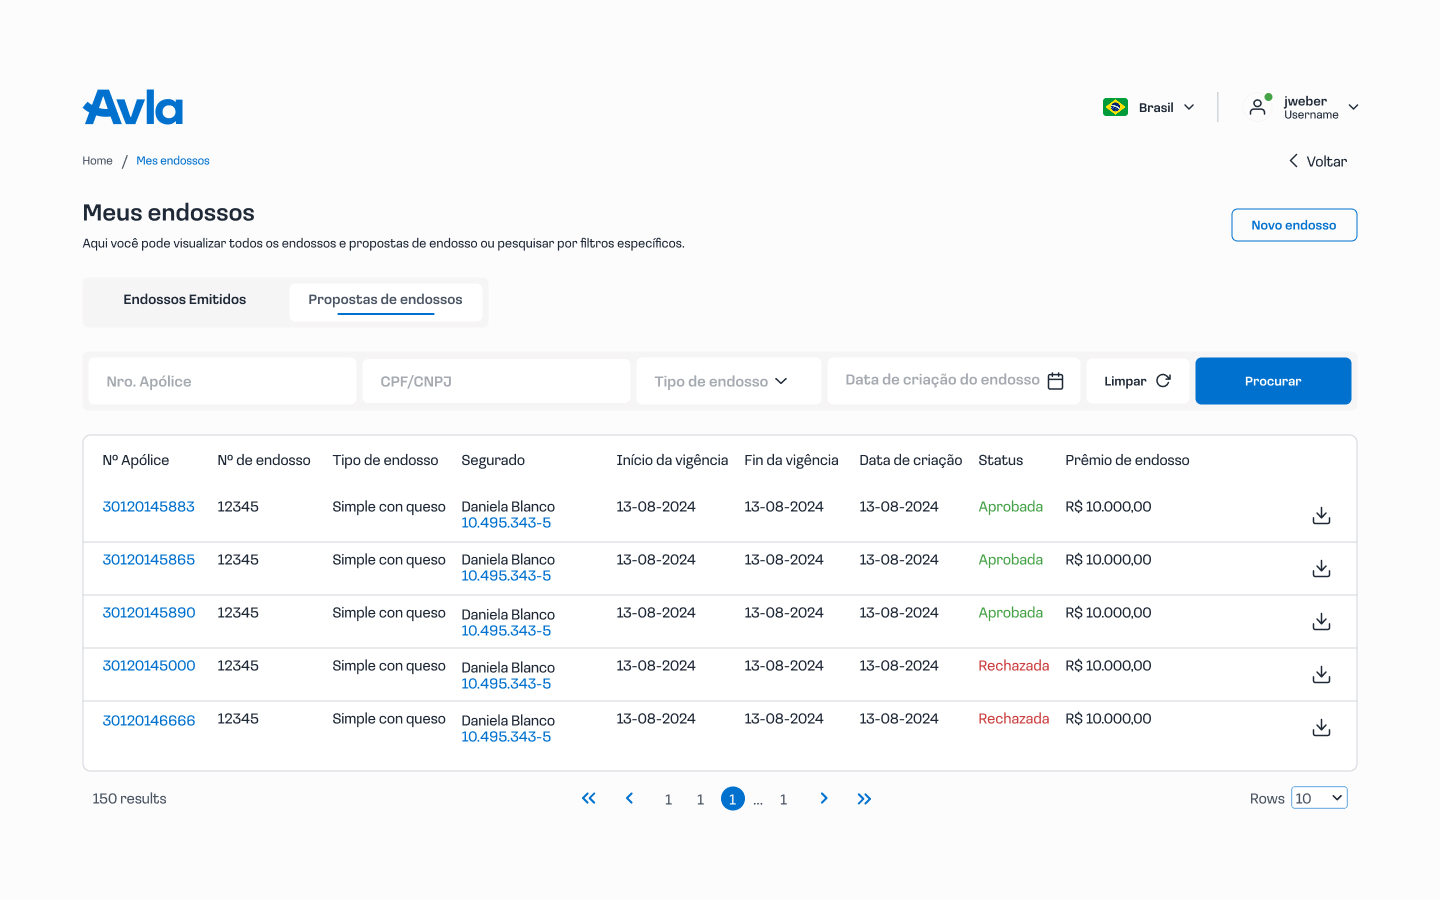Screen dimensions: 1440x900
Task: Open the Brasil country selector
Action: [x=1149, y=107]
